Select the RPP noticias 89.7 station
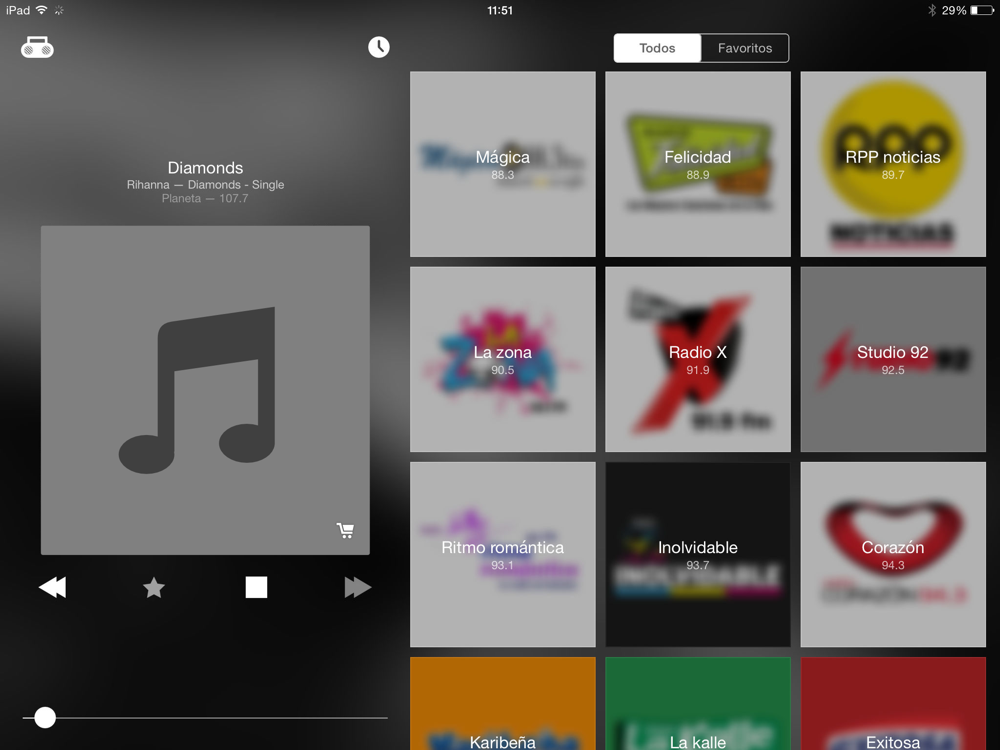The width and height of the screenshot is (1000, 750). [x=893, y=164]
